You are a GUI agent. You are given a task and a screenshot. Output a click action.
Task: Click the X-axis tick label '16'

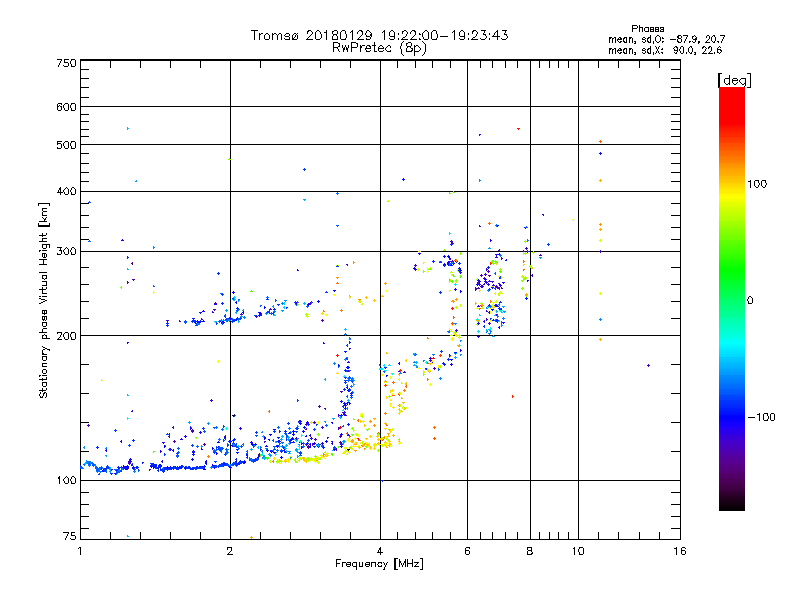point(680,551)
